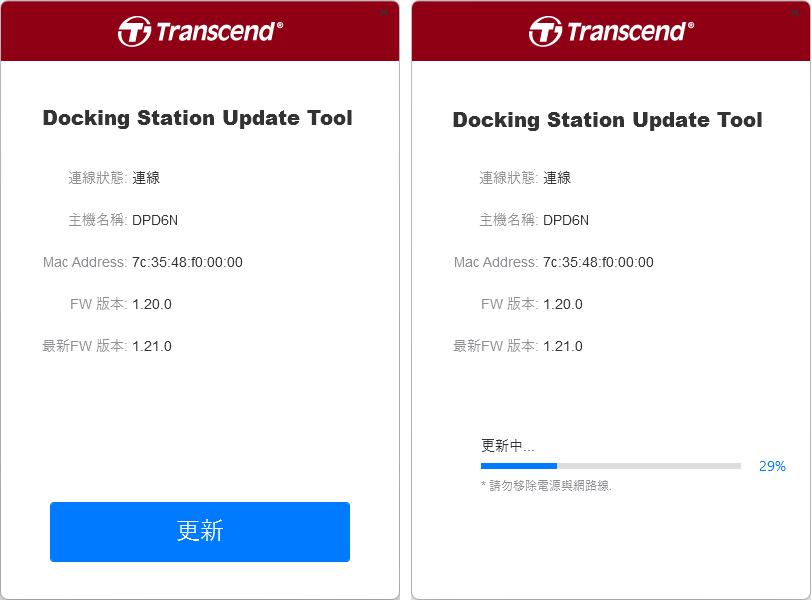
Task: Click host name DPD6N in the non-updating window
Action: tap(155, 221)
